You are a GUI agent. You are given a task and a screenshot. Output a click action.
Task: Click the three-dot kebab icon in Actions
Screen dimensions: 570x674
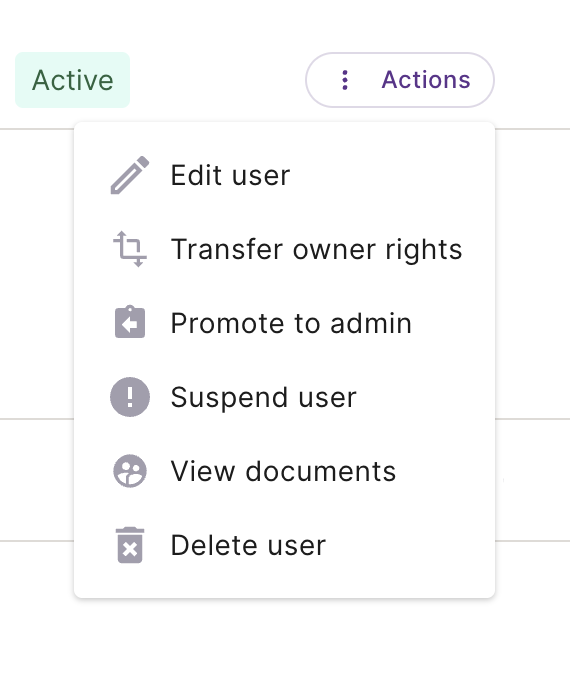345,80
